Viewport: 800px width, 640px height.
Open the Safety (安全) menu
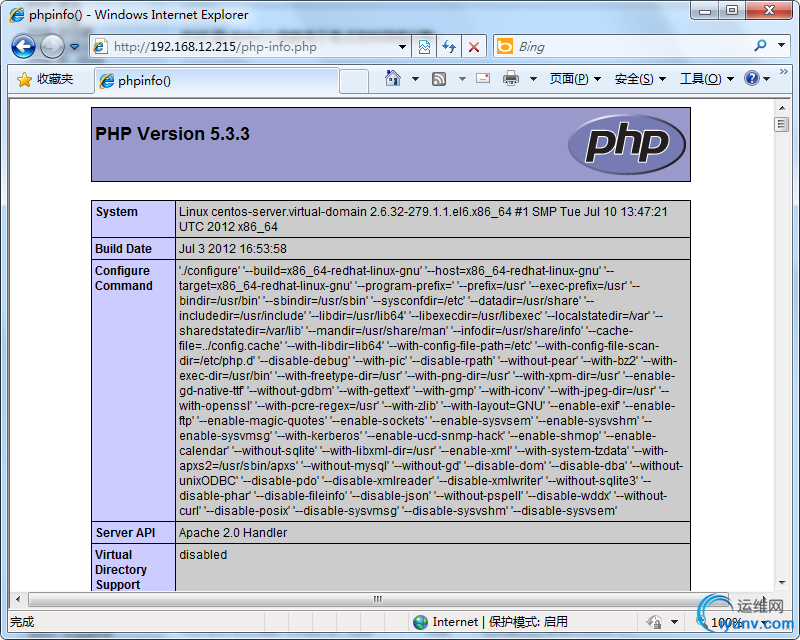click(x=640, y=79)
